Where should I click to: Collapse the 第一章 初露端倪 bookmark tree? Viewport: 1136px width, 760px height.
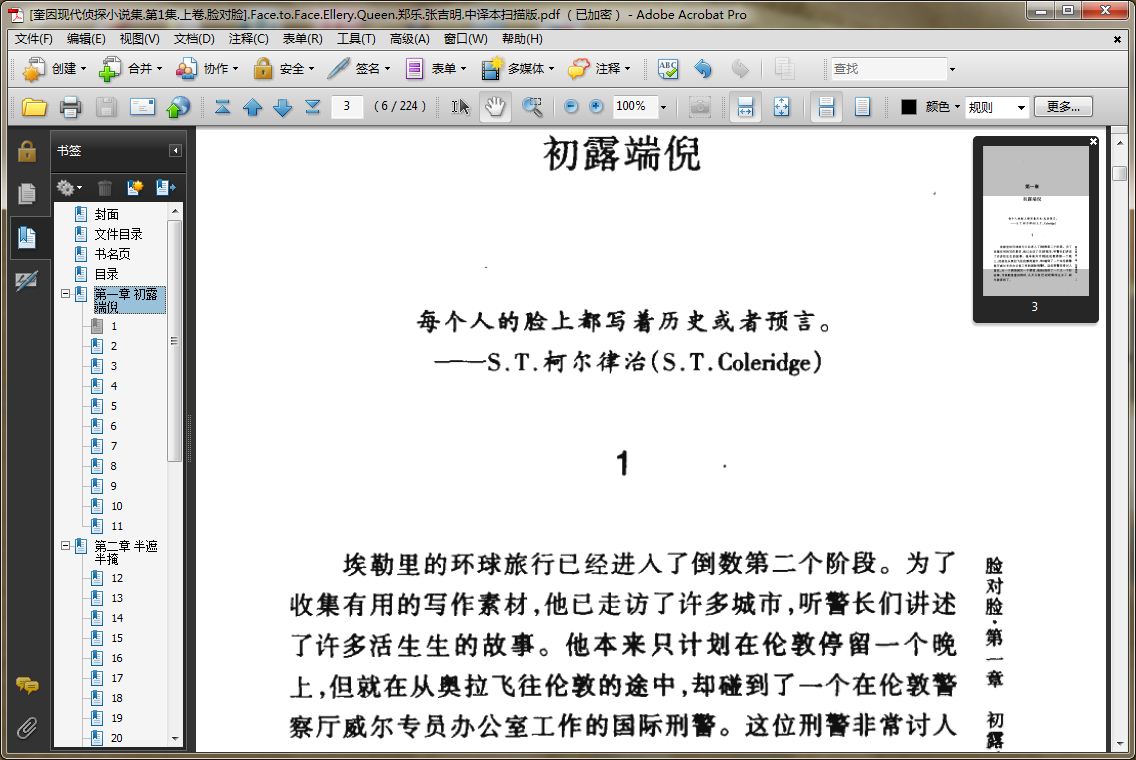coord(65,294)
